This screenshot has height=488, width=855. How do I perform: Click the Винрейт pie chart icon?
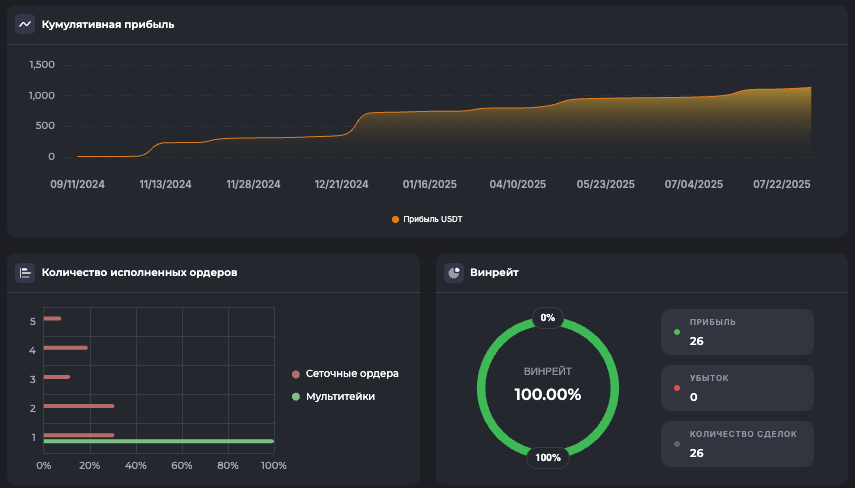454,272
